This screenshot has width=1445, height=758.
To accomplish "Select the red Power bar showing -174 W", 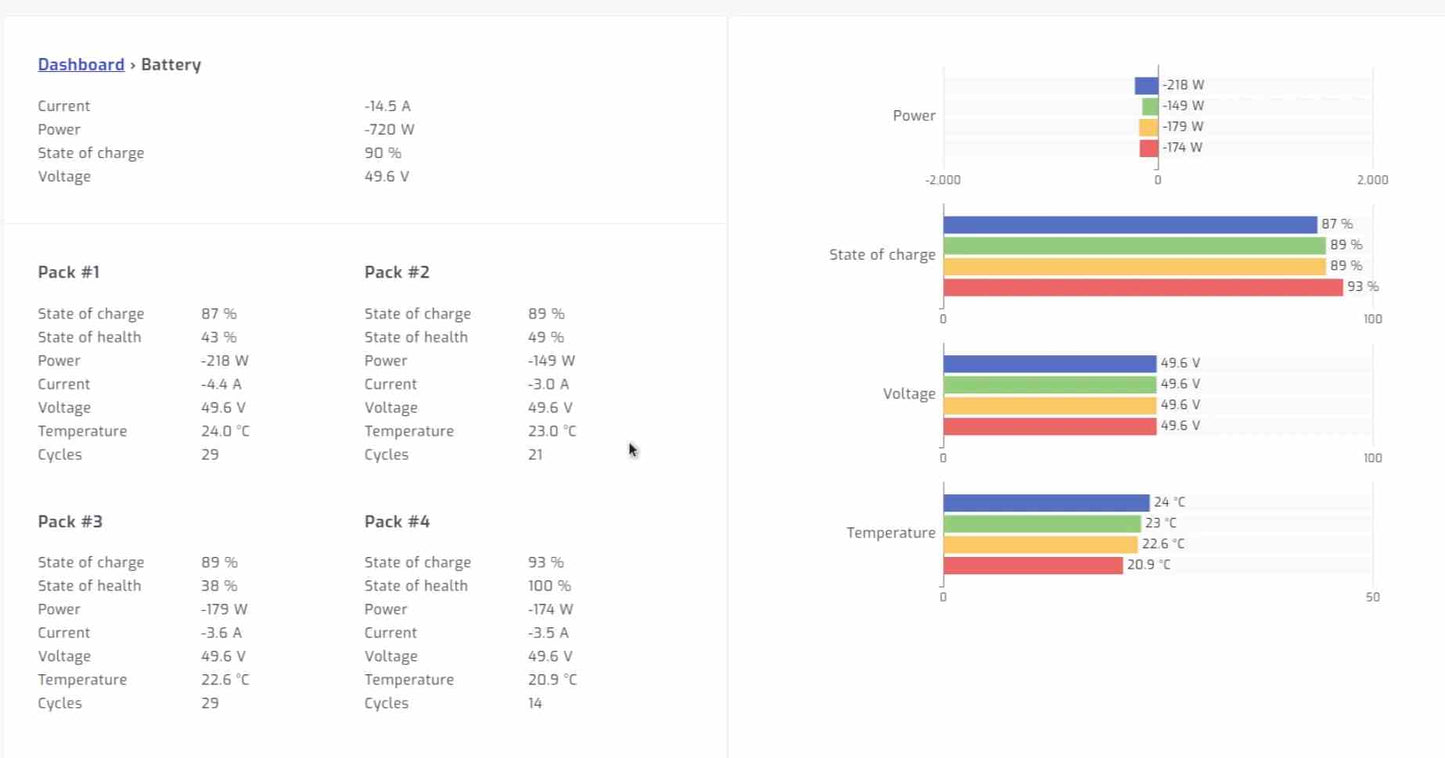I will [x=1149, y=148].
